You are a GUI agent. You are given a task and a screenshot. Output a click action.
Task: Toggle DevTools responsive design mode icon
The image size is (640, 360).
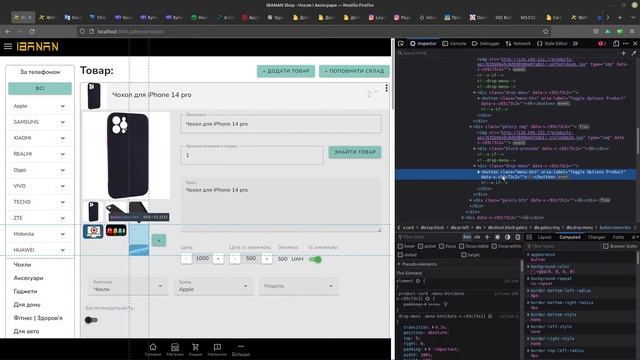pyautogui.click(x=616, y=43)
